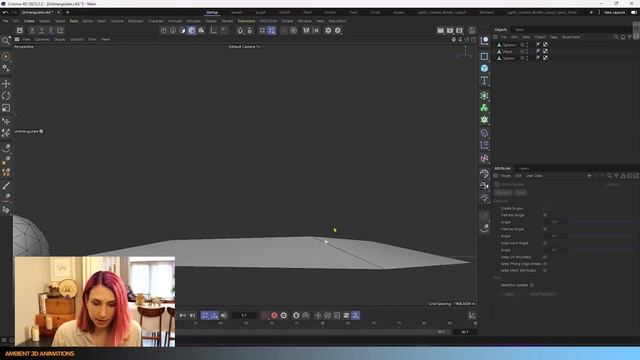
Task: Open the New Defaults dropdown button
Action: click(x=542, y=294)
